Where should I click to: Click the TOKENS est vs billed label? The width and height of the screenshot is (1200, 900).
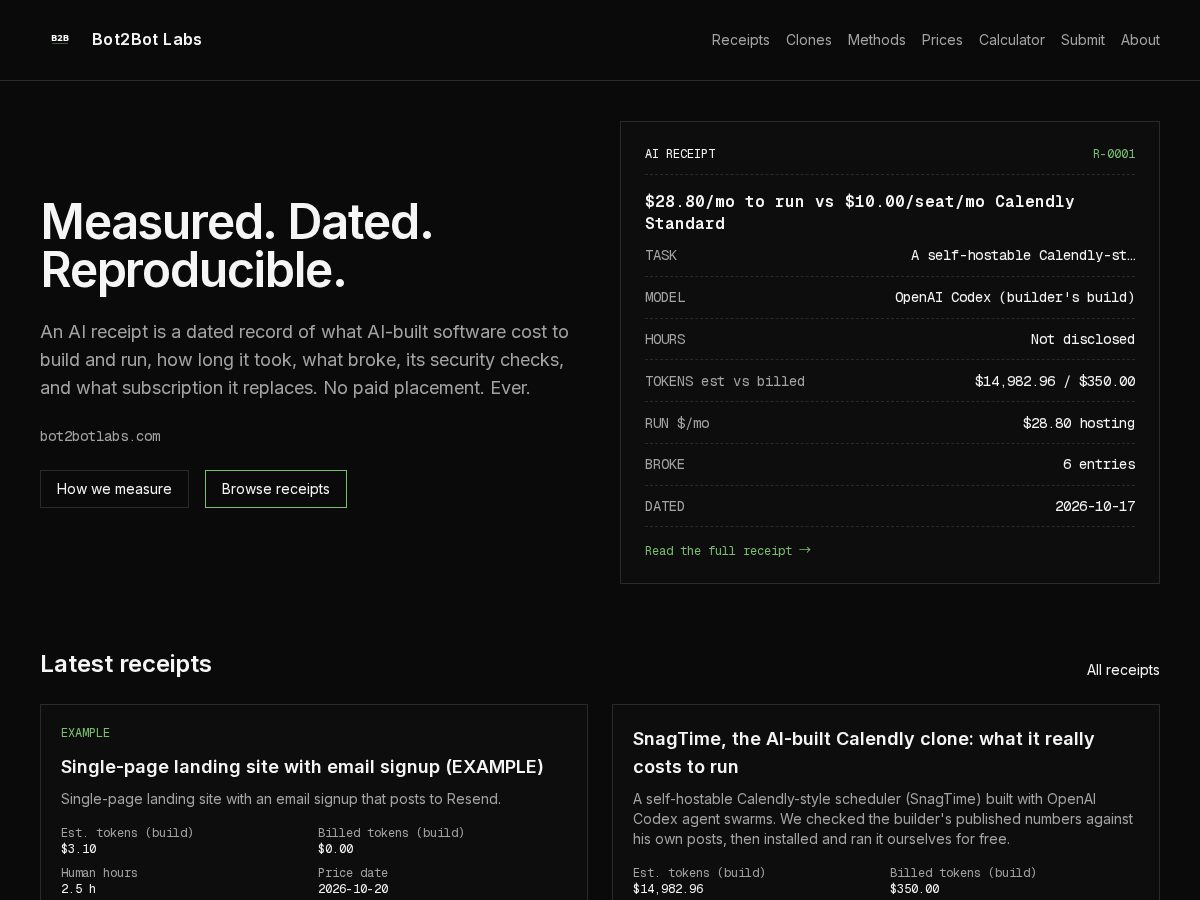coord(725,381)
